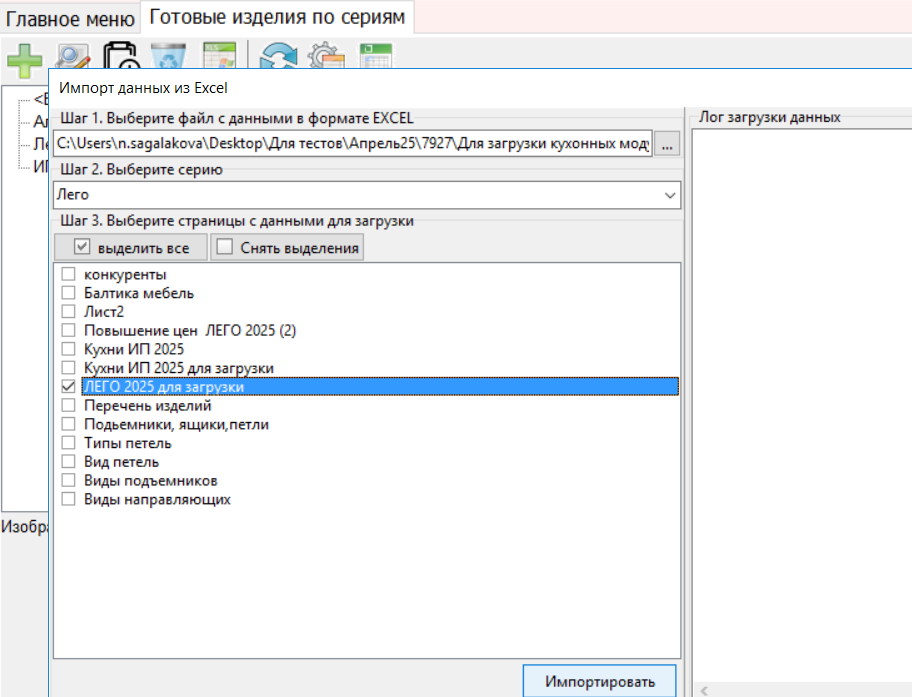Click the magnifier with pencil edit icon

[x=73, y=57]
